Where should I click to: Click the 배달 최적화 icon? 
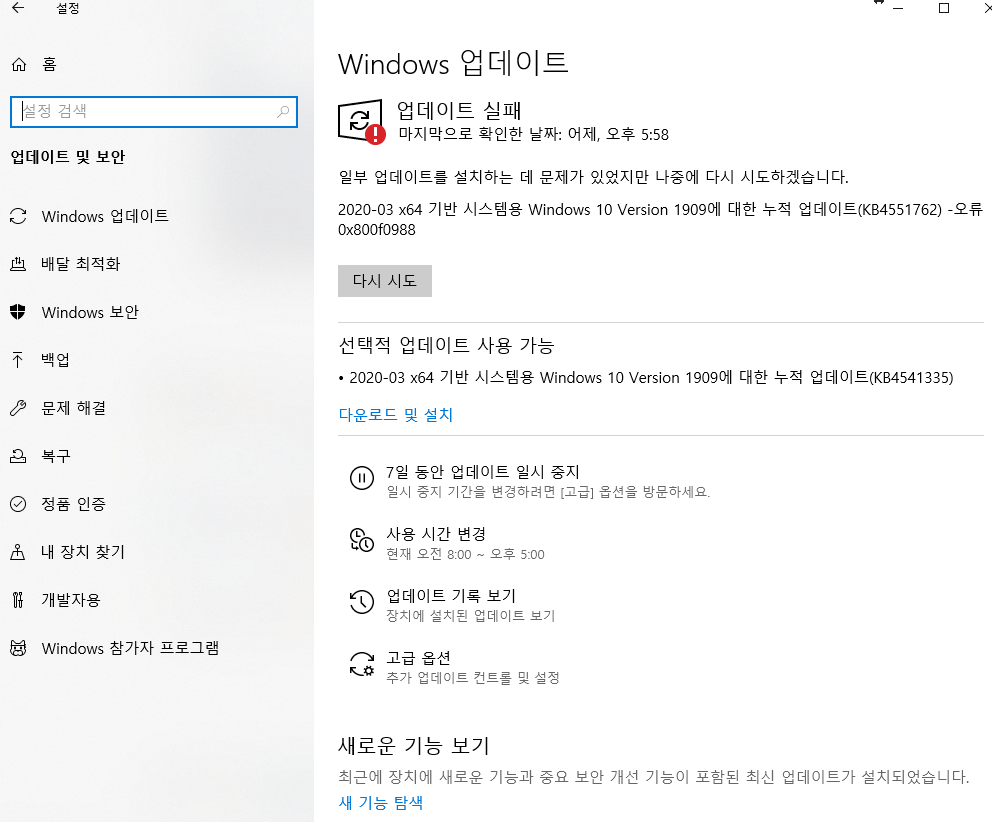point(18,264)
